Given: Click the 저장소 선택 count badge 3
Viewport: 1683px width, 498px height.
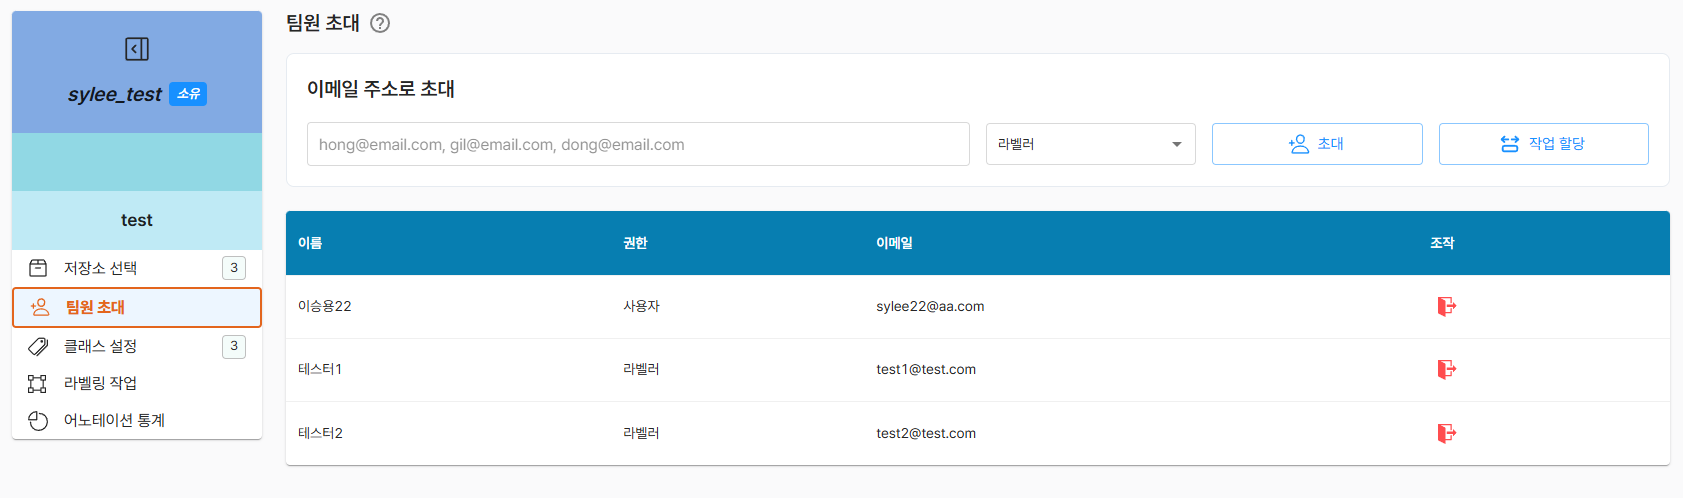Looking at the screenshot, I should tap(234, 268).
